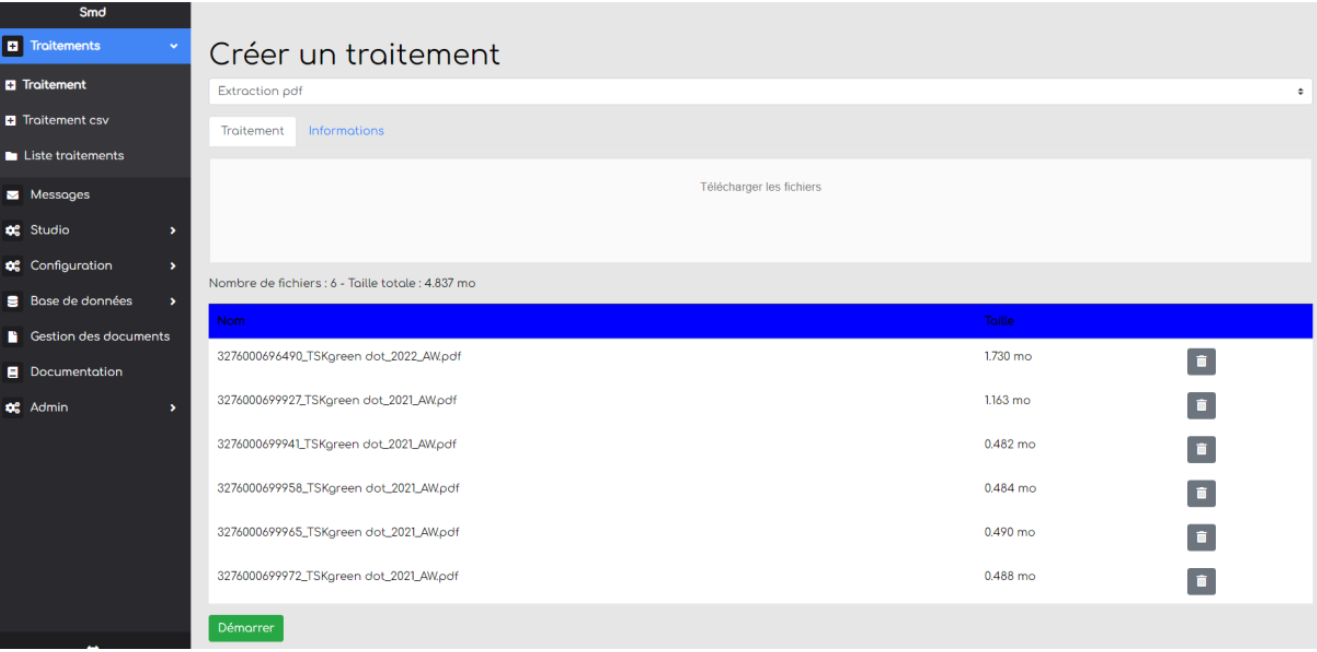Click trash icon for 3276000699958 file
Image resolution: width=1317 pixels, height=652 pixels.
coord(1201,493)
